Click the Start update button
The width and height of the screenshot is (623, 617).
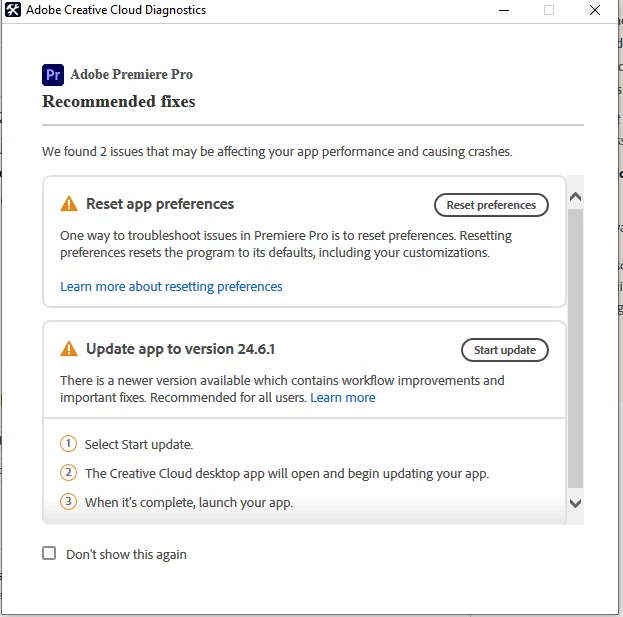point(505,350)
